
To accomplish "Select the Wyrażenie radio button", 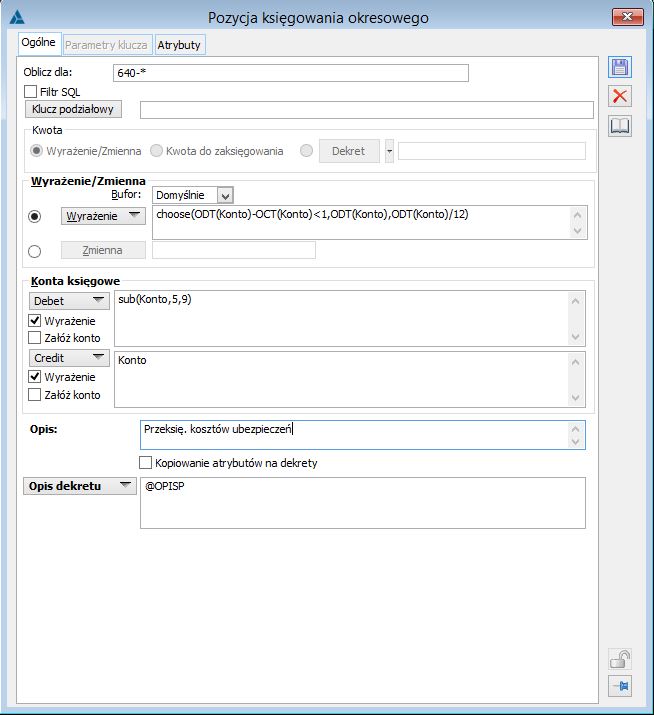I will tap(35, 216).
